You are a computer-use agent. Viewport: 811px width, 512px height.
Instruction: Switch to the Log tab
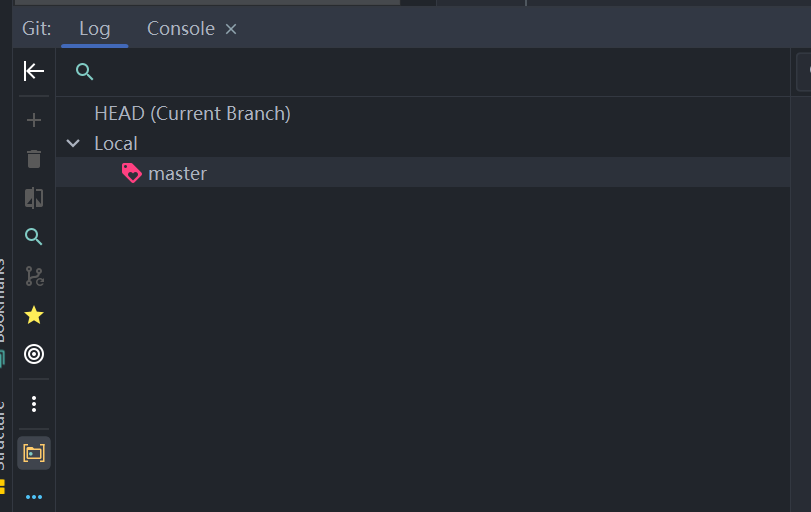(95, 28)
